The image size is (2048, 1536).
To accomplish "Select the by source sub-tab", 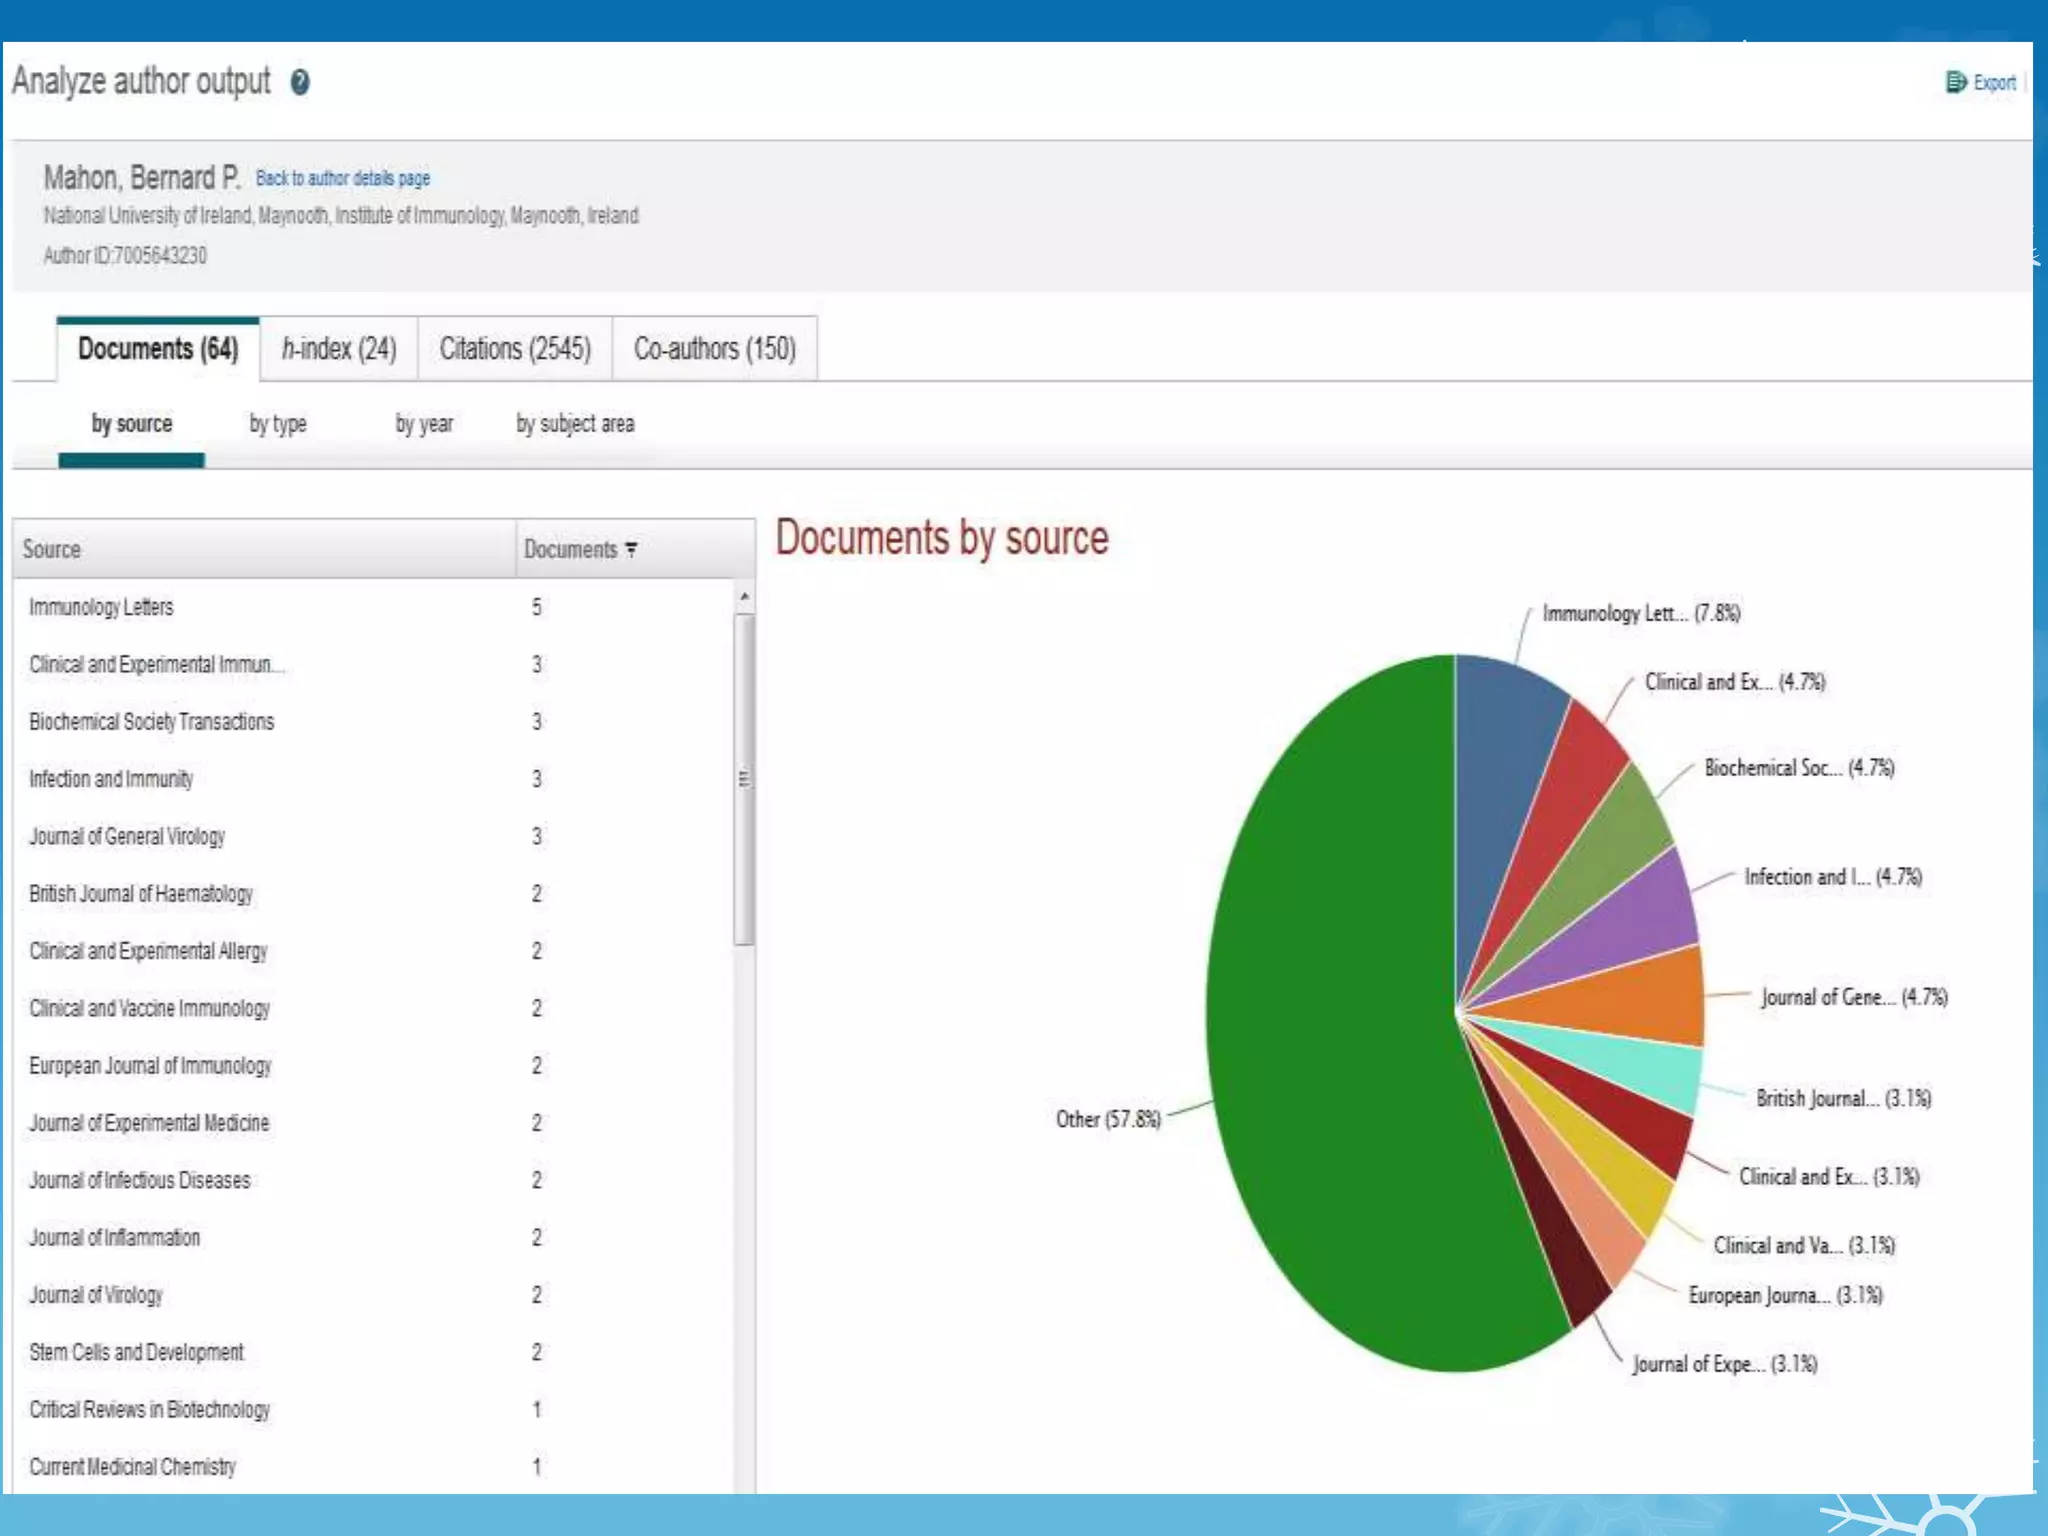I will [132, 424].
